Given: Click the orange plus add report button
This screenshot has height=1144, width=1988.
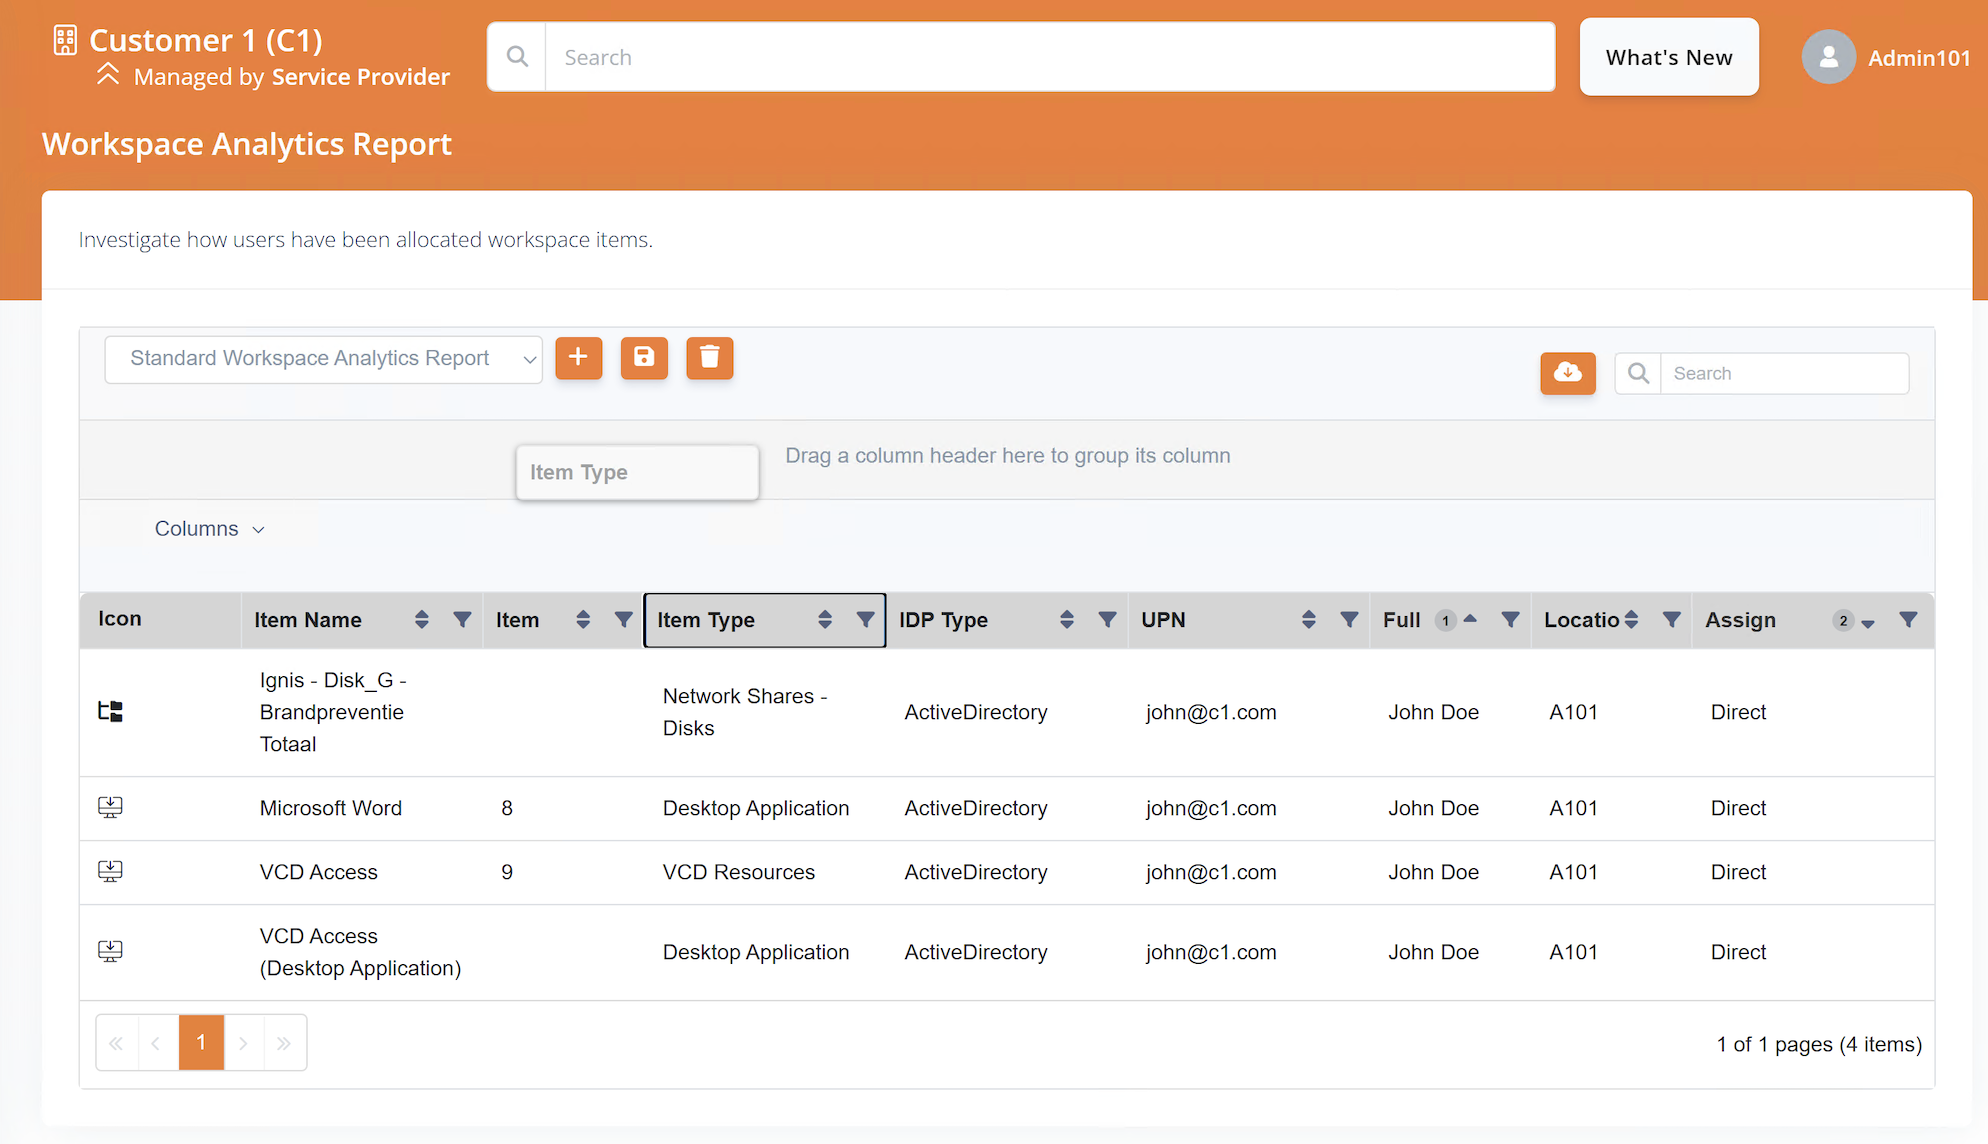Looking at the screenshot, I should (x=578, y=358).
